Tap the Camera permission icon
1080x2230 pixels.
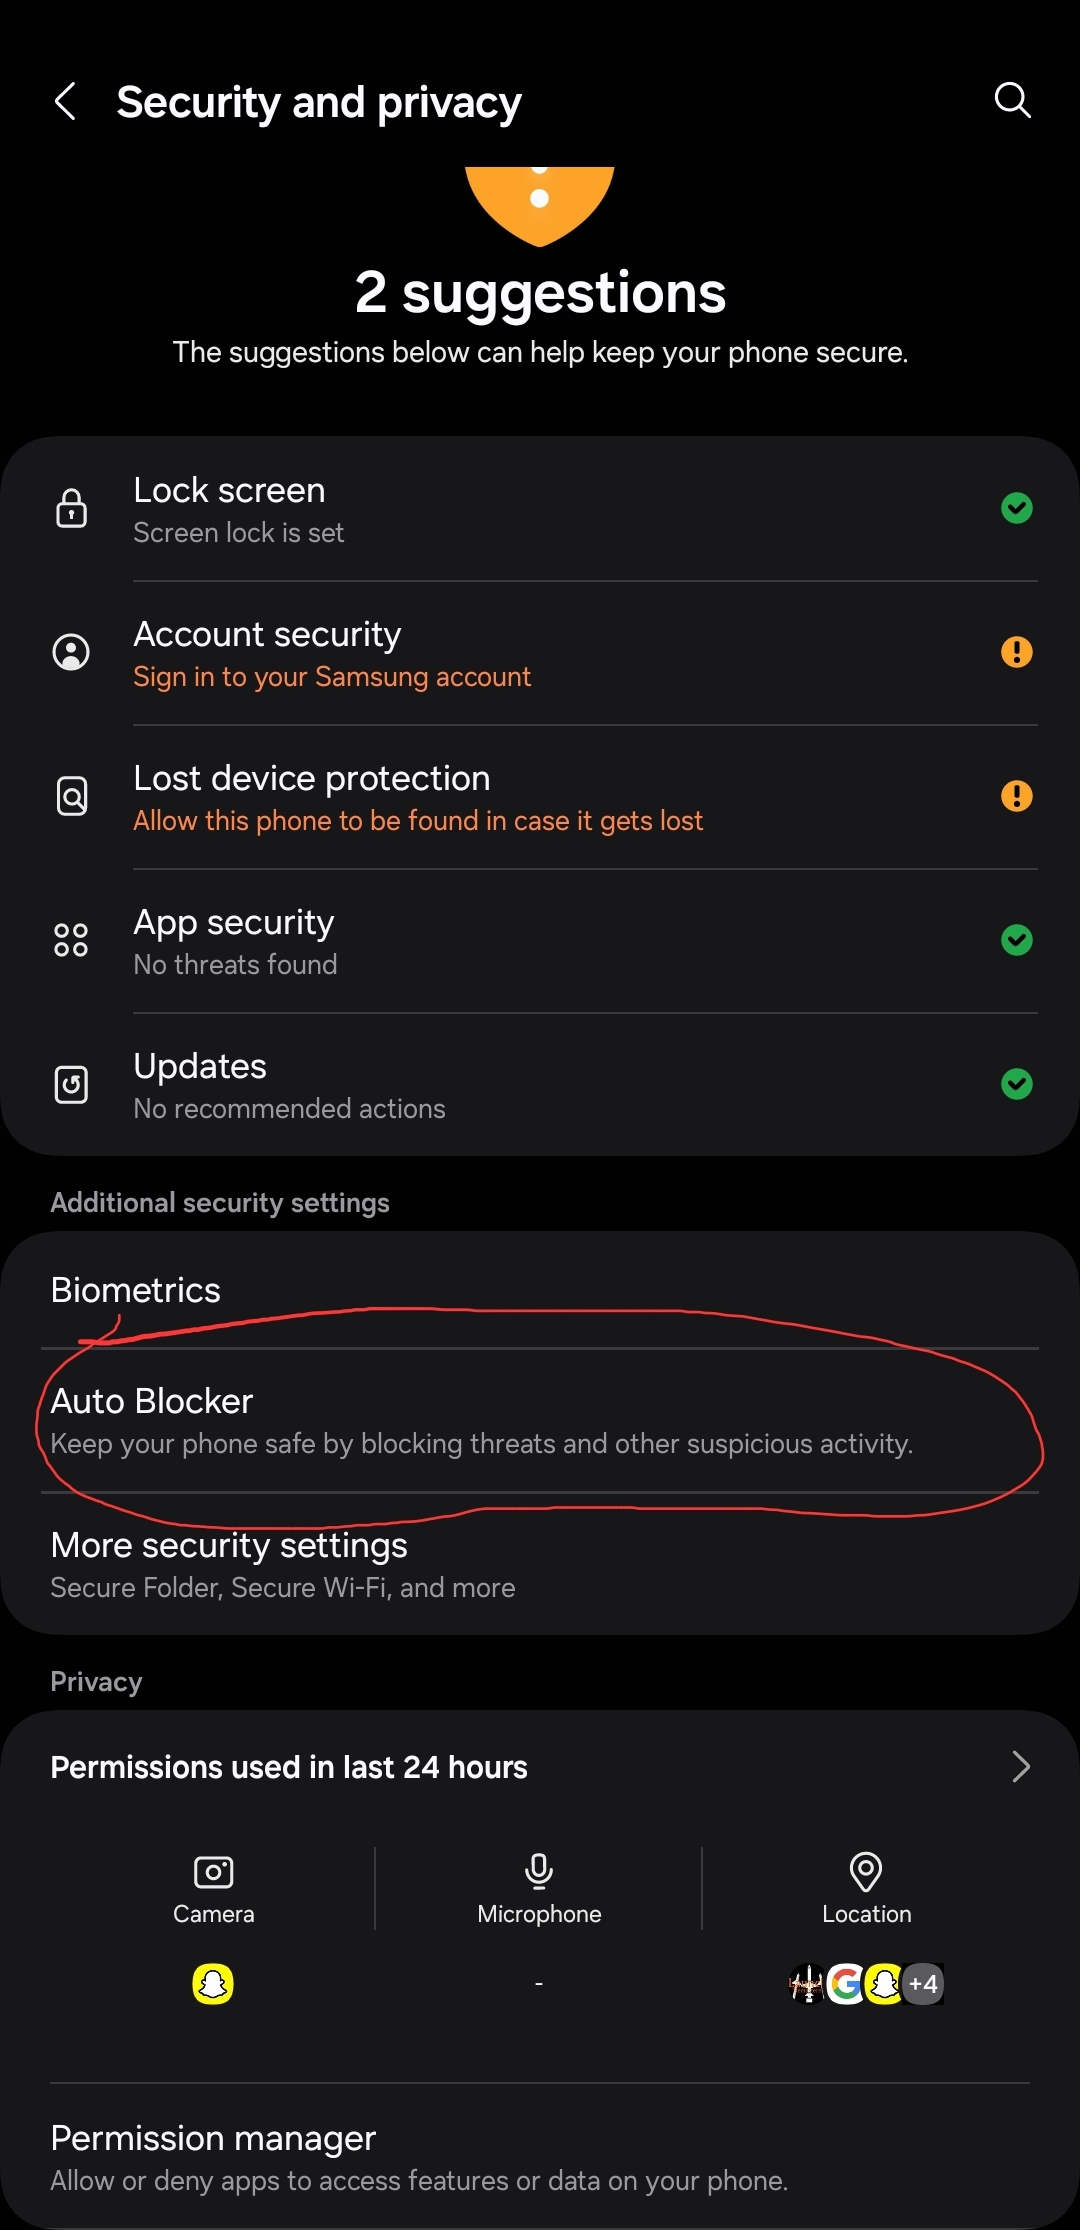(213, 1871)
